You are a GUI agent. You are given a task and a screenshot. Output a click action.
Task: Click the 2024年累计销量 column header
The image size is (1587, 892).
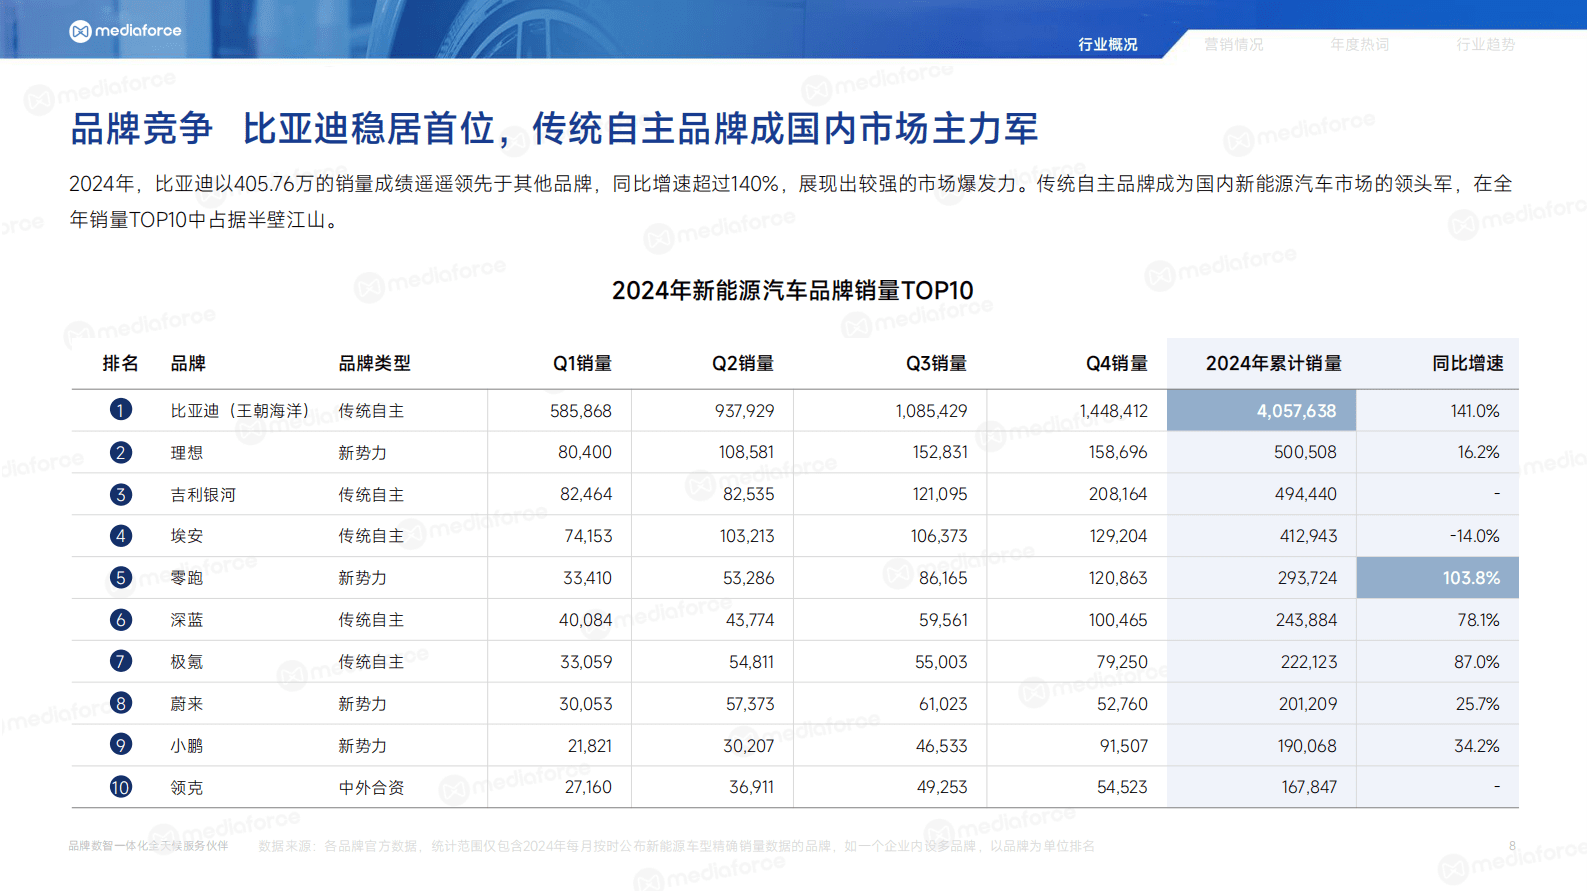click(1273, 363)
